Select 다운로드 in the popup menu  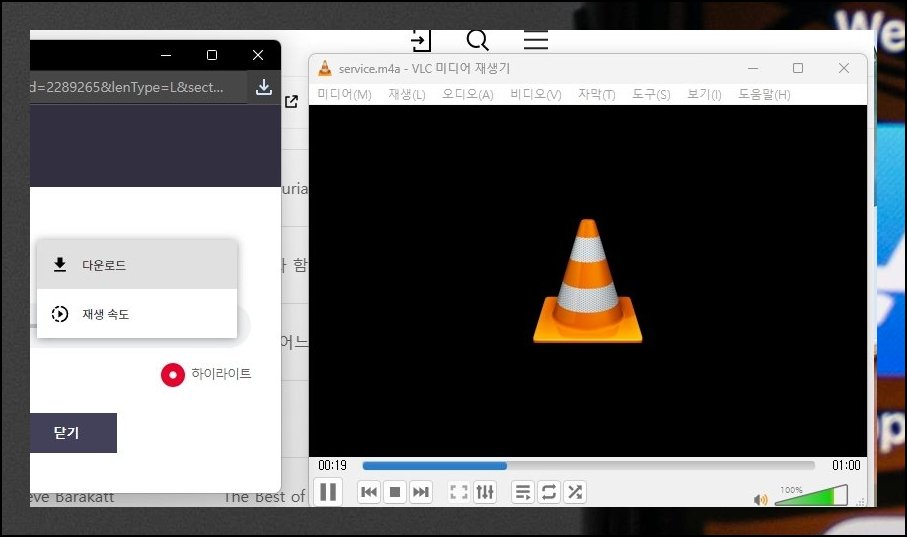pyautogui.click(x=137, y=265)
